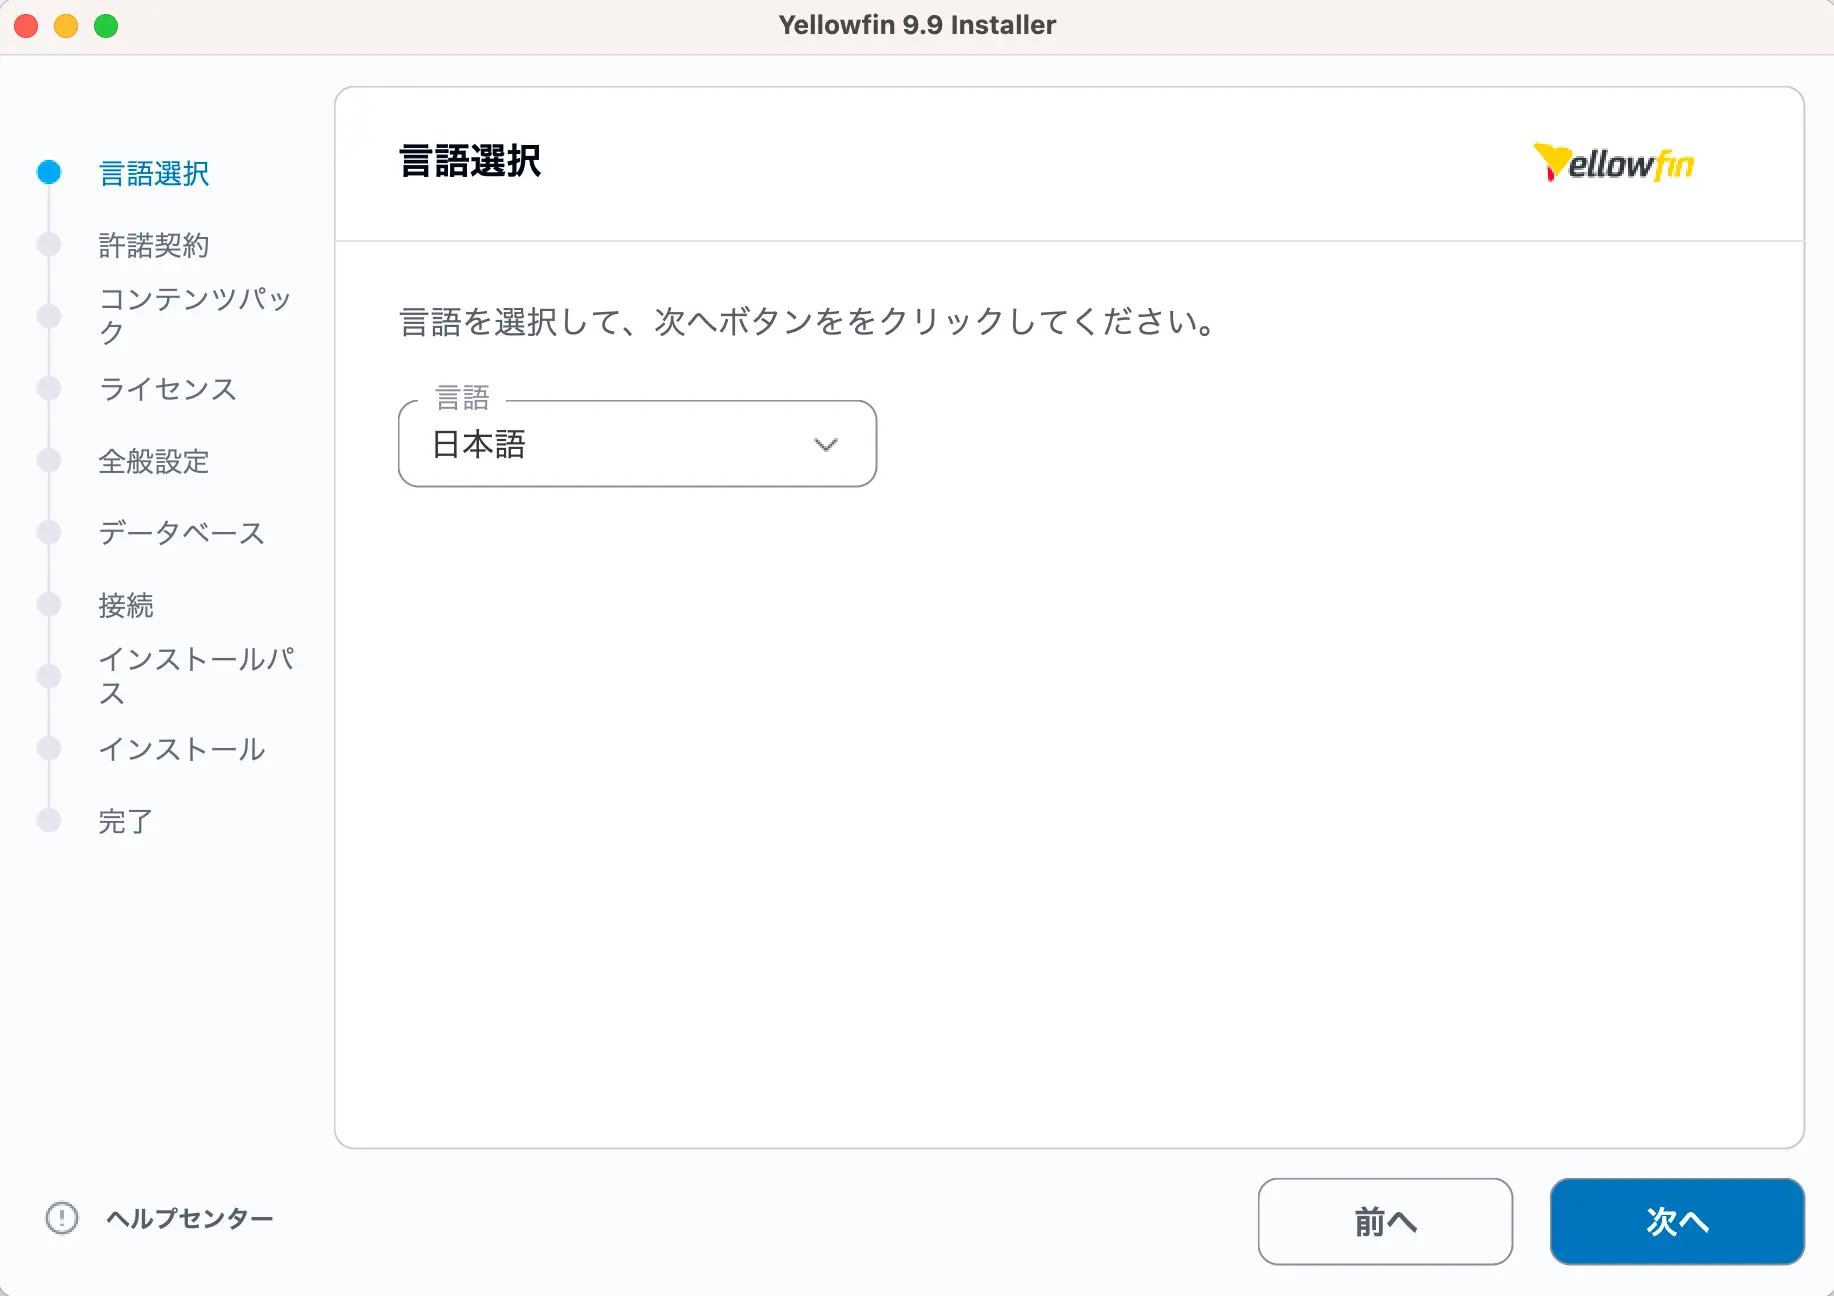The width and height of the screenshot is (1834, 1296).
Task: Click the step dot beside 許諾契約
Action: 49,245
